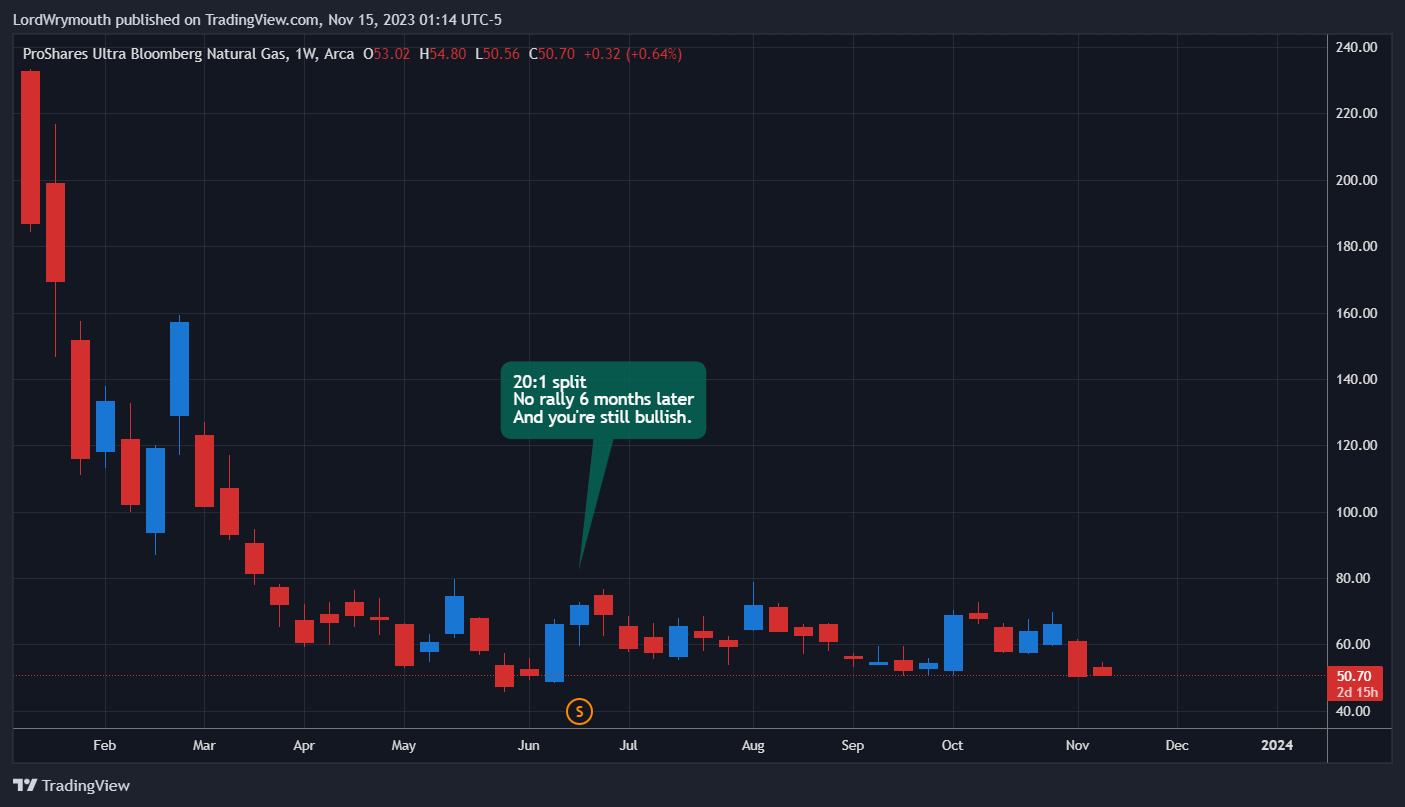Click the open value 53.02

point(391,54)
